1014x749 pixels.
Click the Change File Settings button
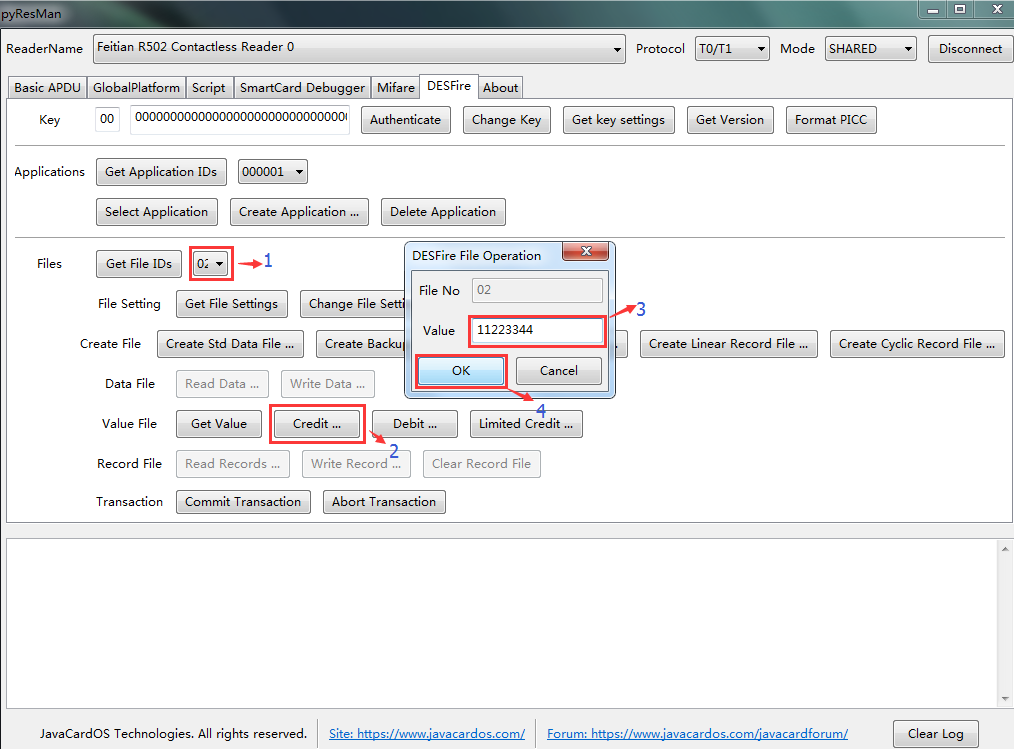[x=353, y=304]
